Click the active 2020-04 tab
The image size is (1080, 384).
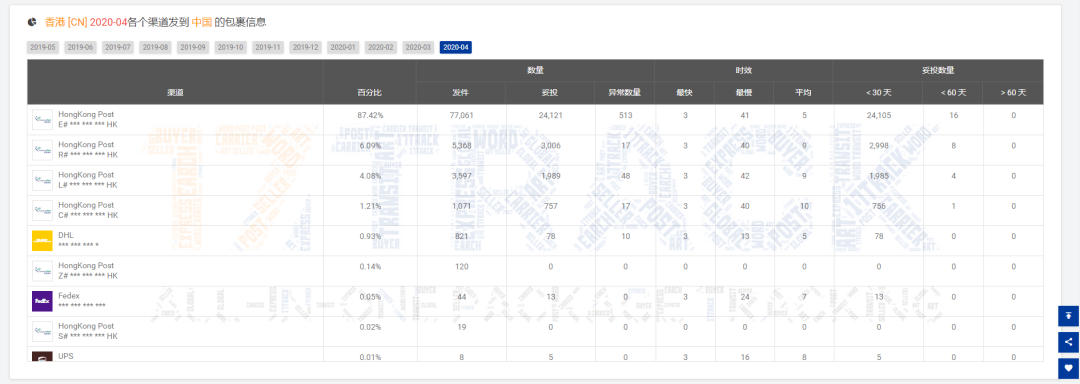[456, 47]
